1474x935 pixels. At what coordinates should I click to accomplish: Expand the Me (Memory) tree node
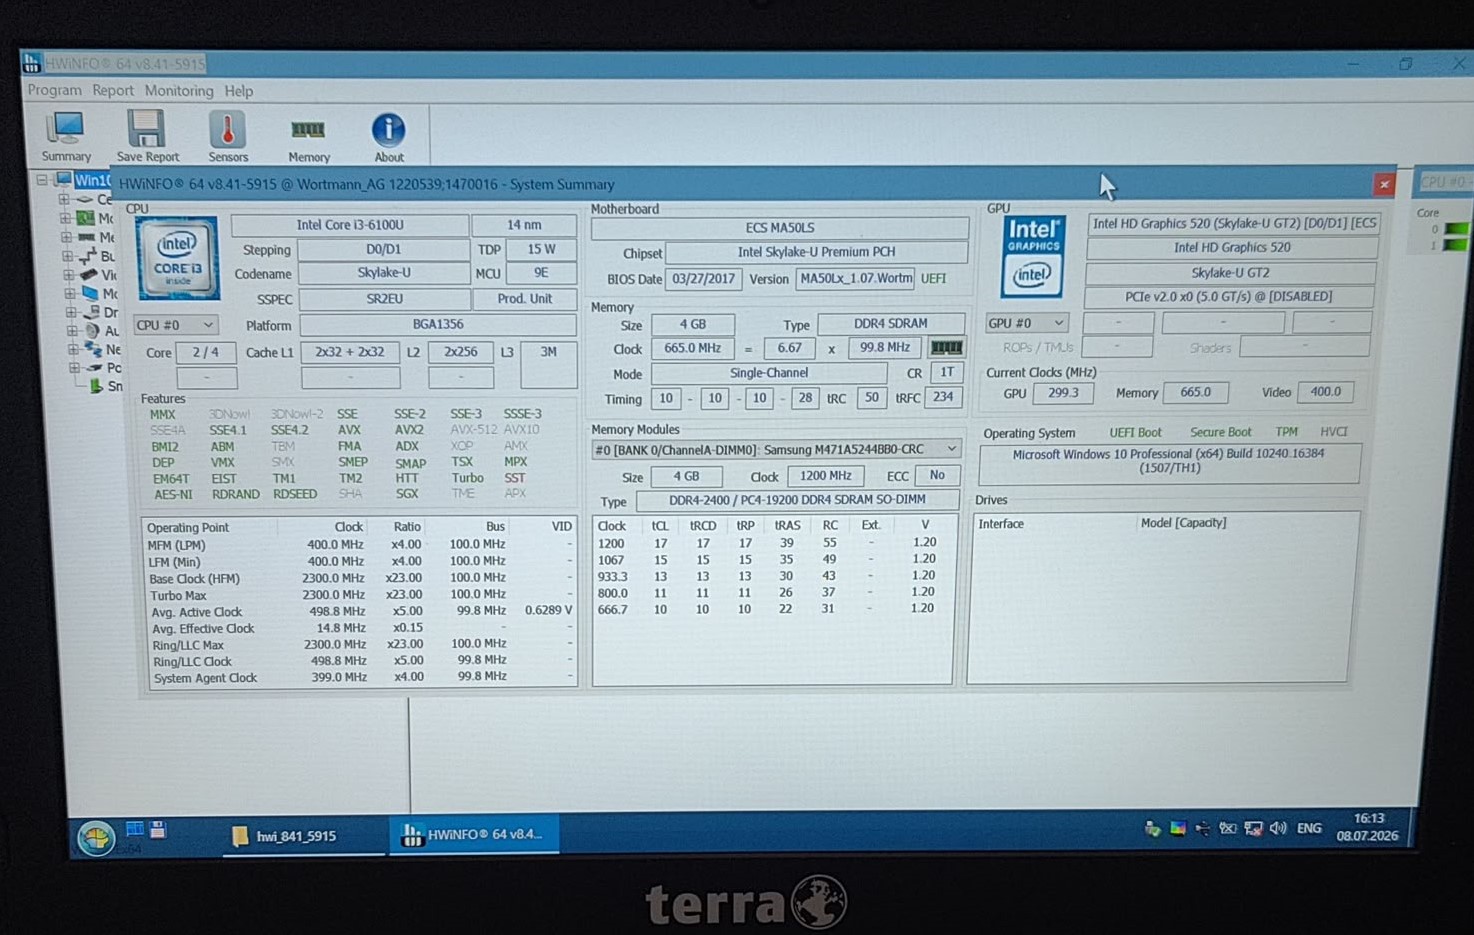(x=67, y=237)
